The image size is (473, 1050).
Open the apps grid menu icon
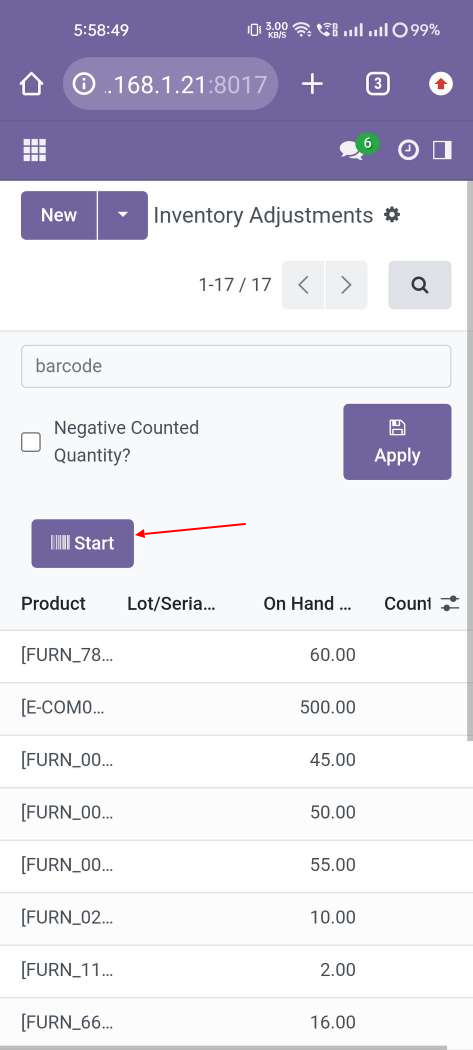point(35,150)
